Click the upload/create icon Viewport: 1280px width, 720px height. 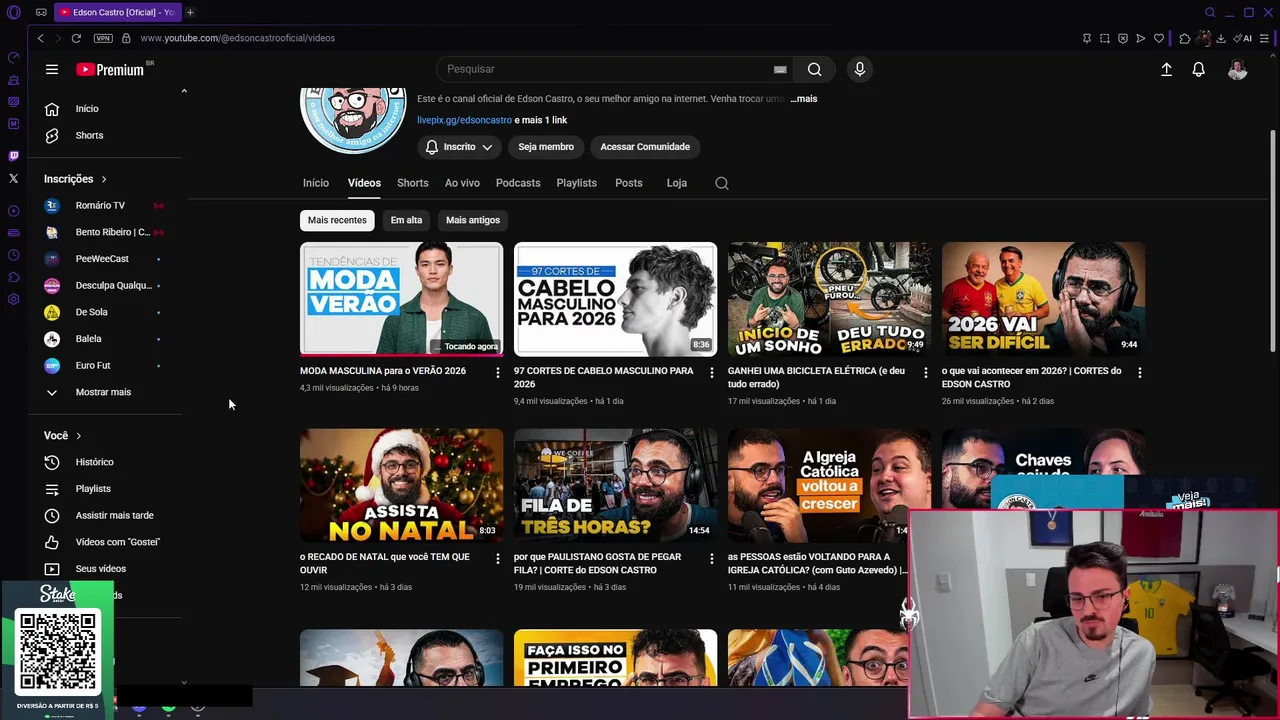pyautogui.click(x=1166, y=69)
